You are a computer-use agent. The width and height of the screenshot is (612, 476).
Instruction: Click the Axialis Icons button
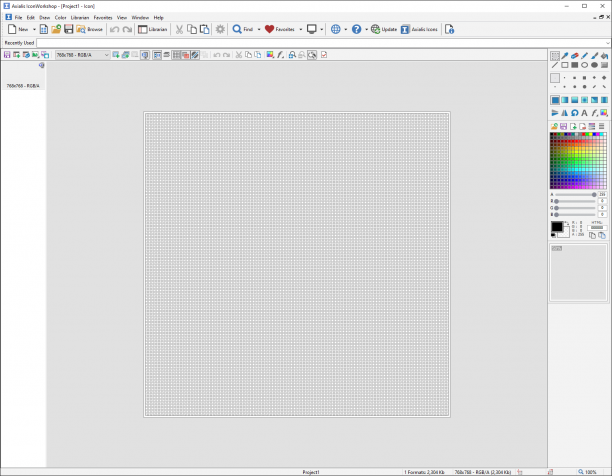click(419, 29)
